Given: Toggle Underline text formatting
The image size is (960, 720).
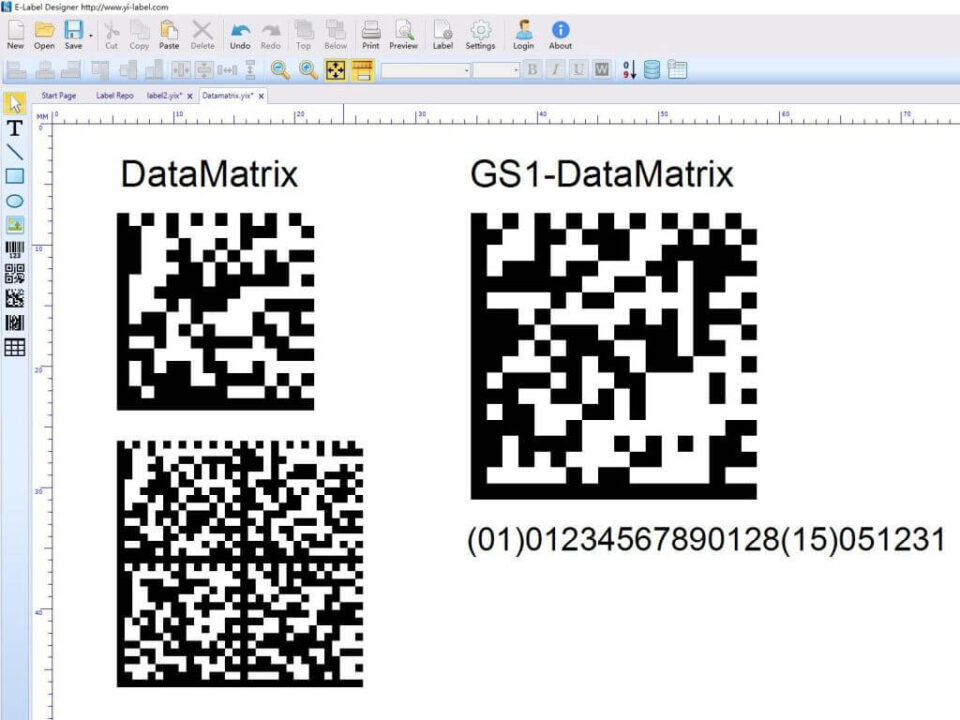Looking at the screenshot, I should pyautogui.click(x=578, y=70).
